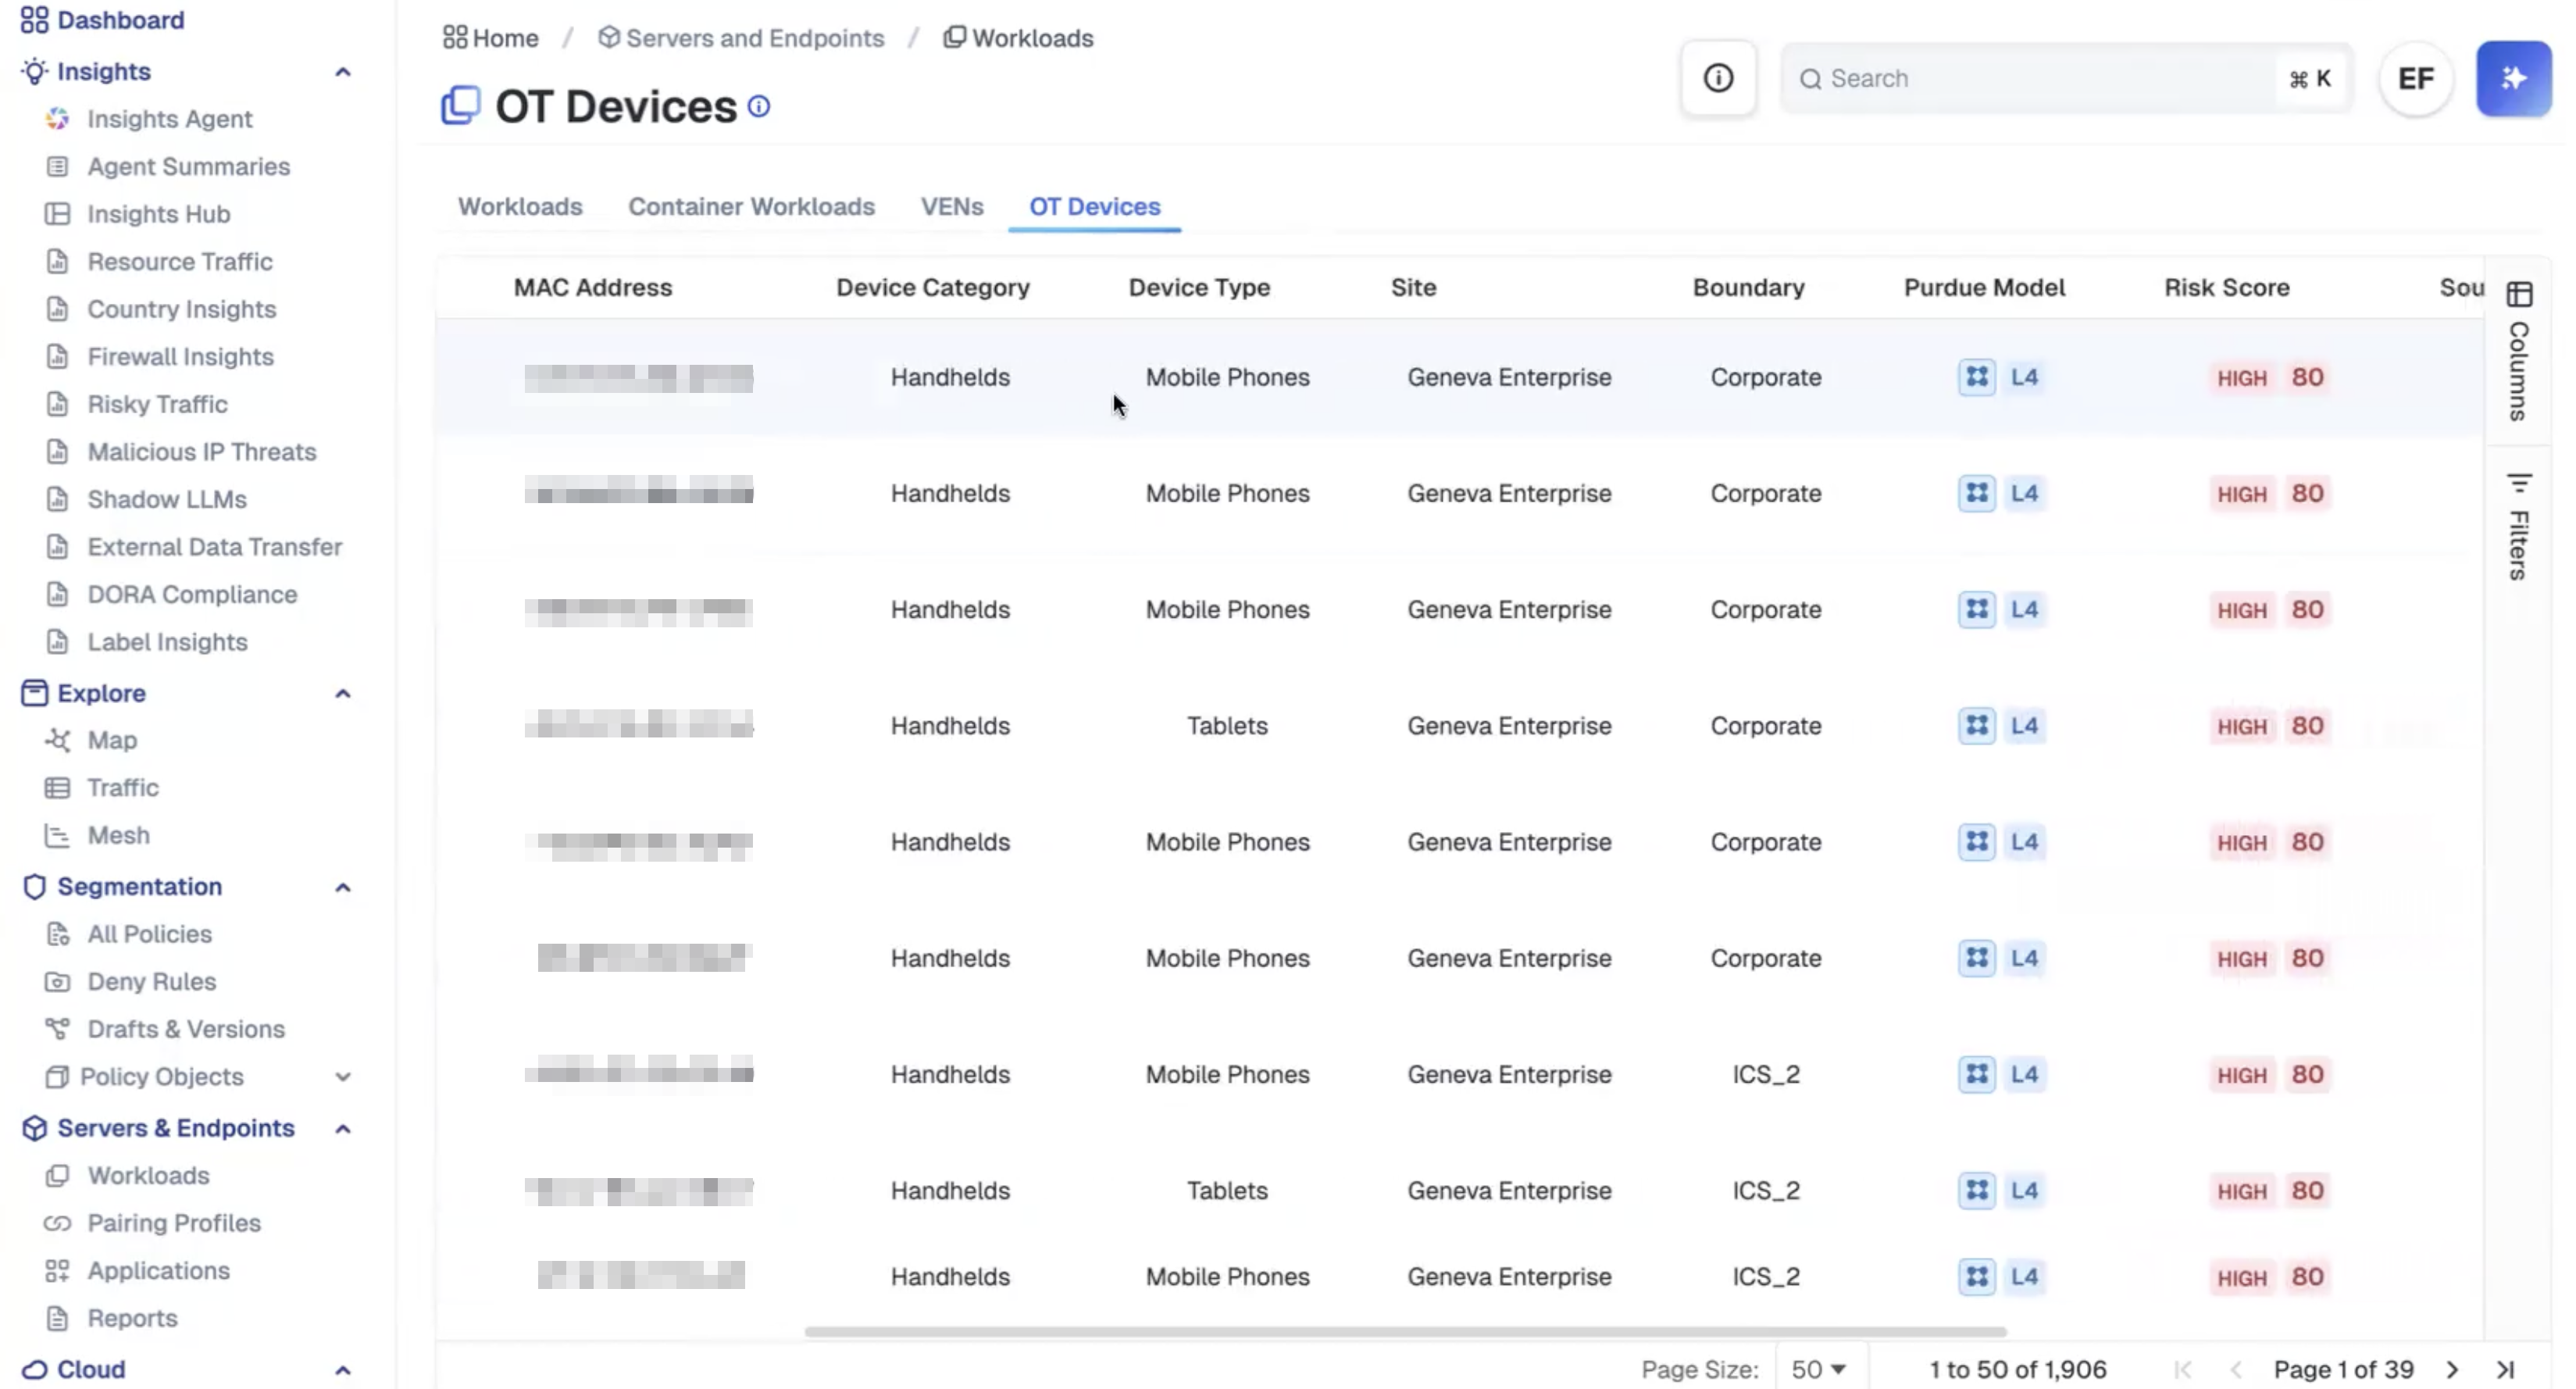Expand the Policy Objects chevron
The height and width of the screenshot is (1389, 2576).
(343, 1077)
